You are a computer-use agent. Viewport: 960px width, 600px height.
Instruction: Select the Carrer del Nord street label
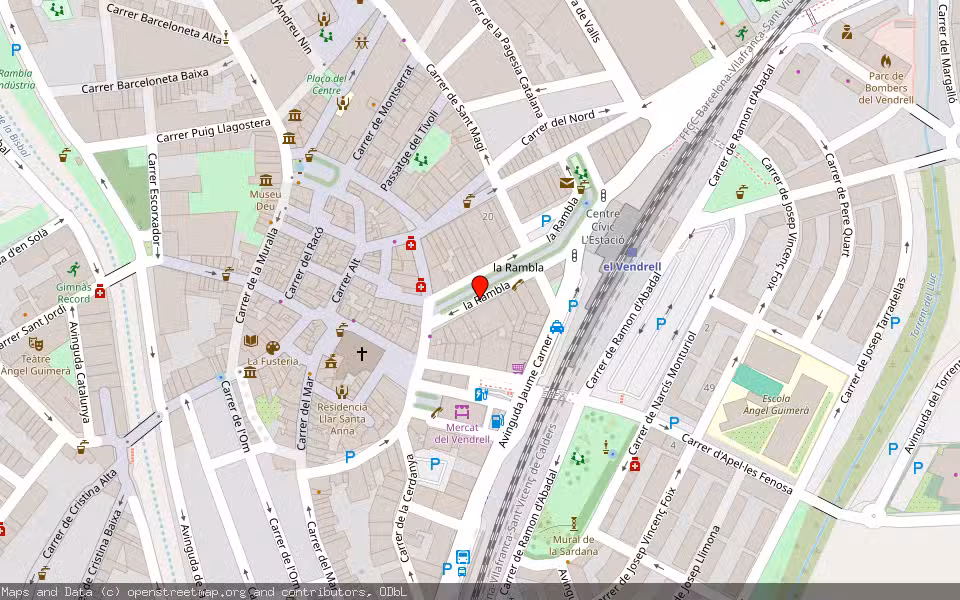(x=558, y=128)
